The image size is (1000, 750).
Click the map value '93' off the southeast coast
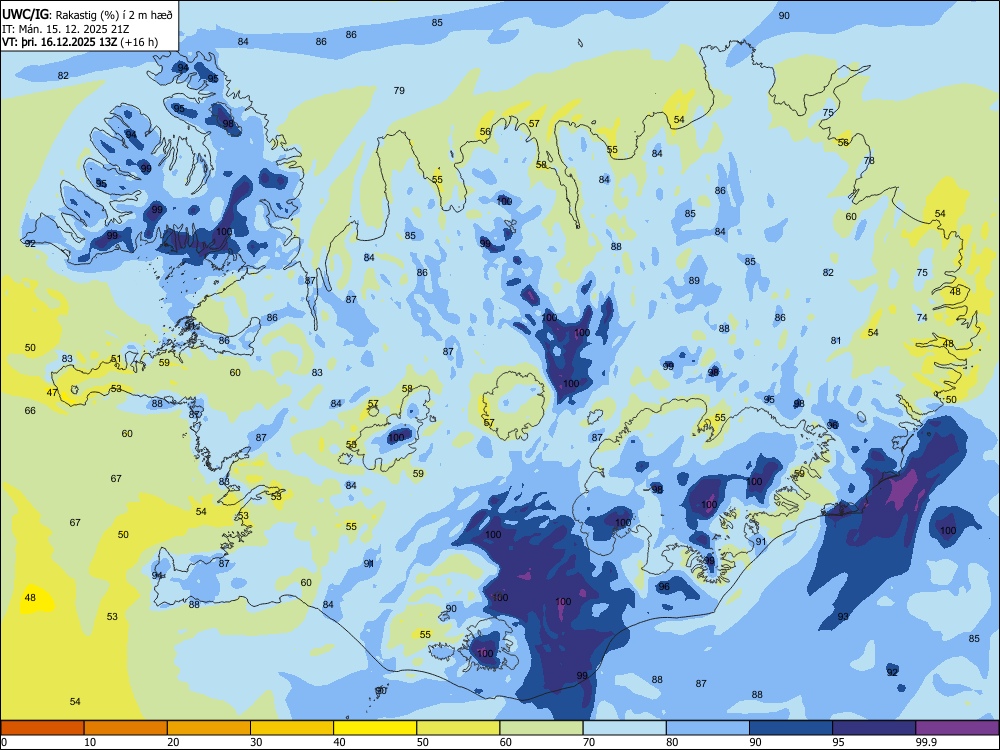point(843,616)
